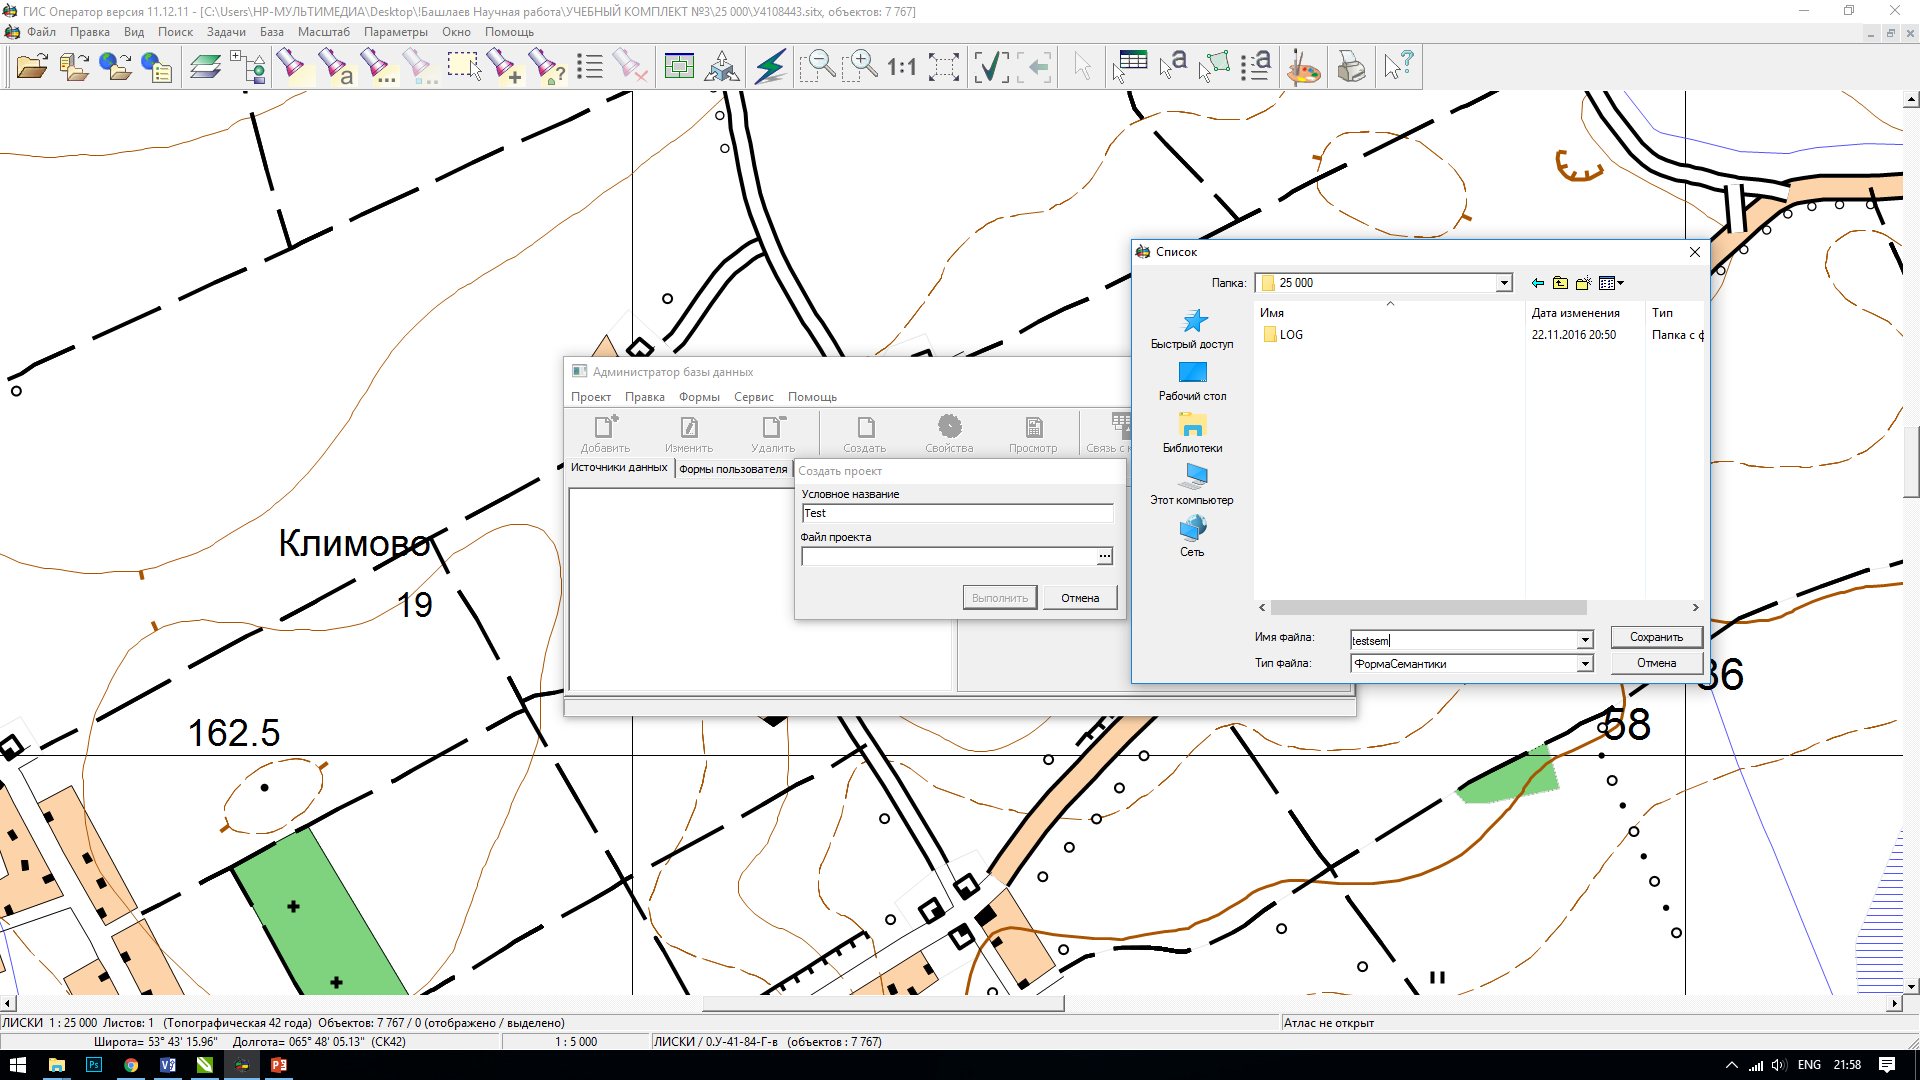Open map file with folder icon
1920x1080 pixels.
click(32, 67)
